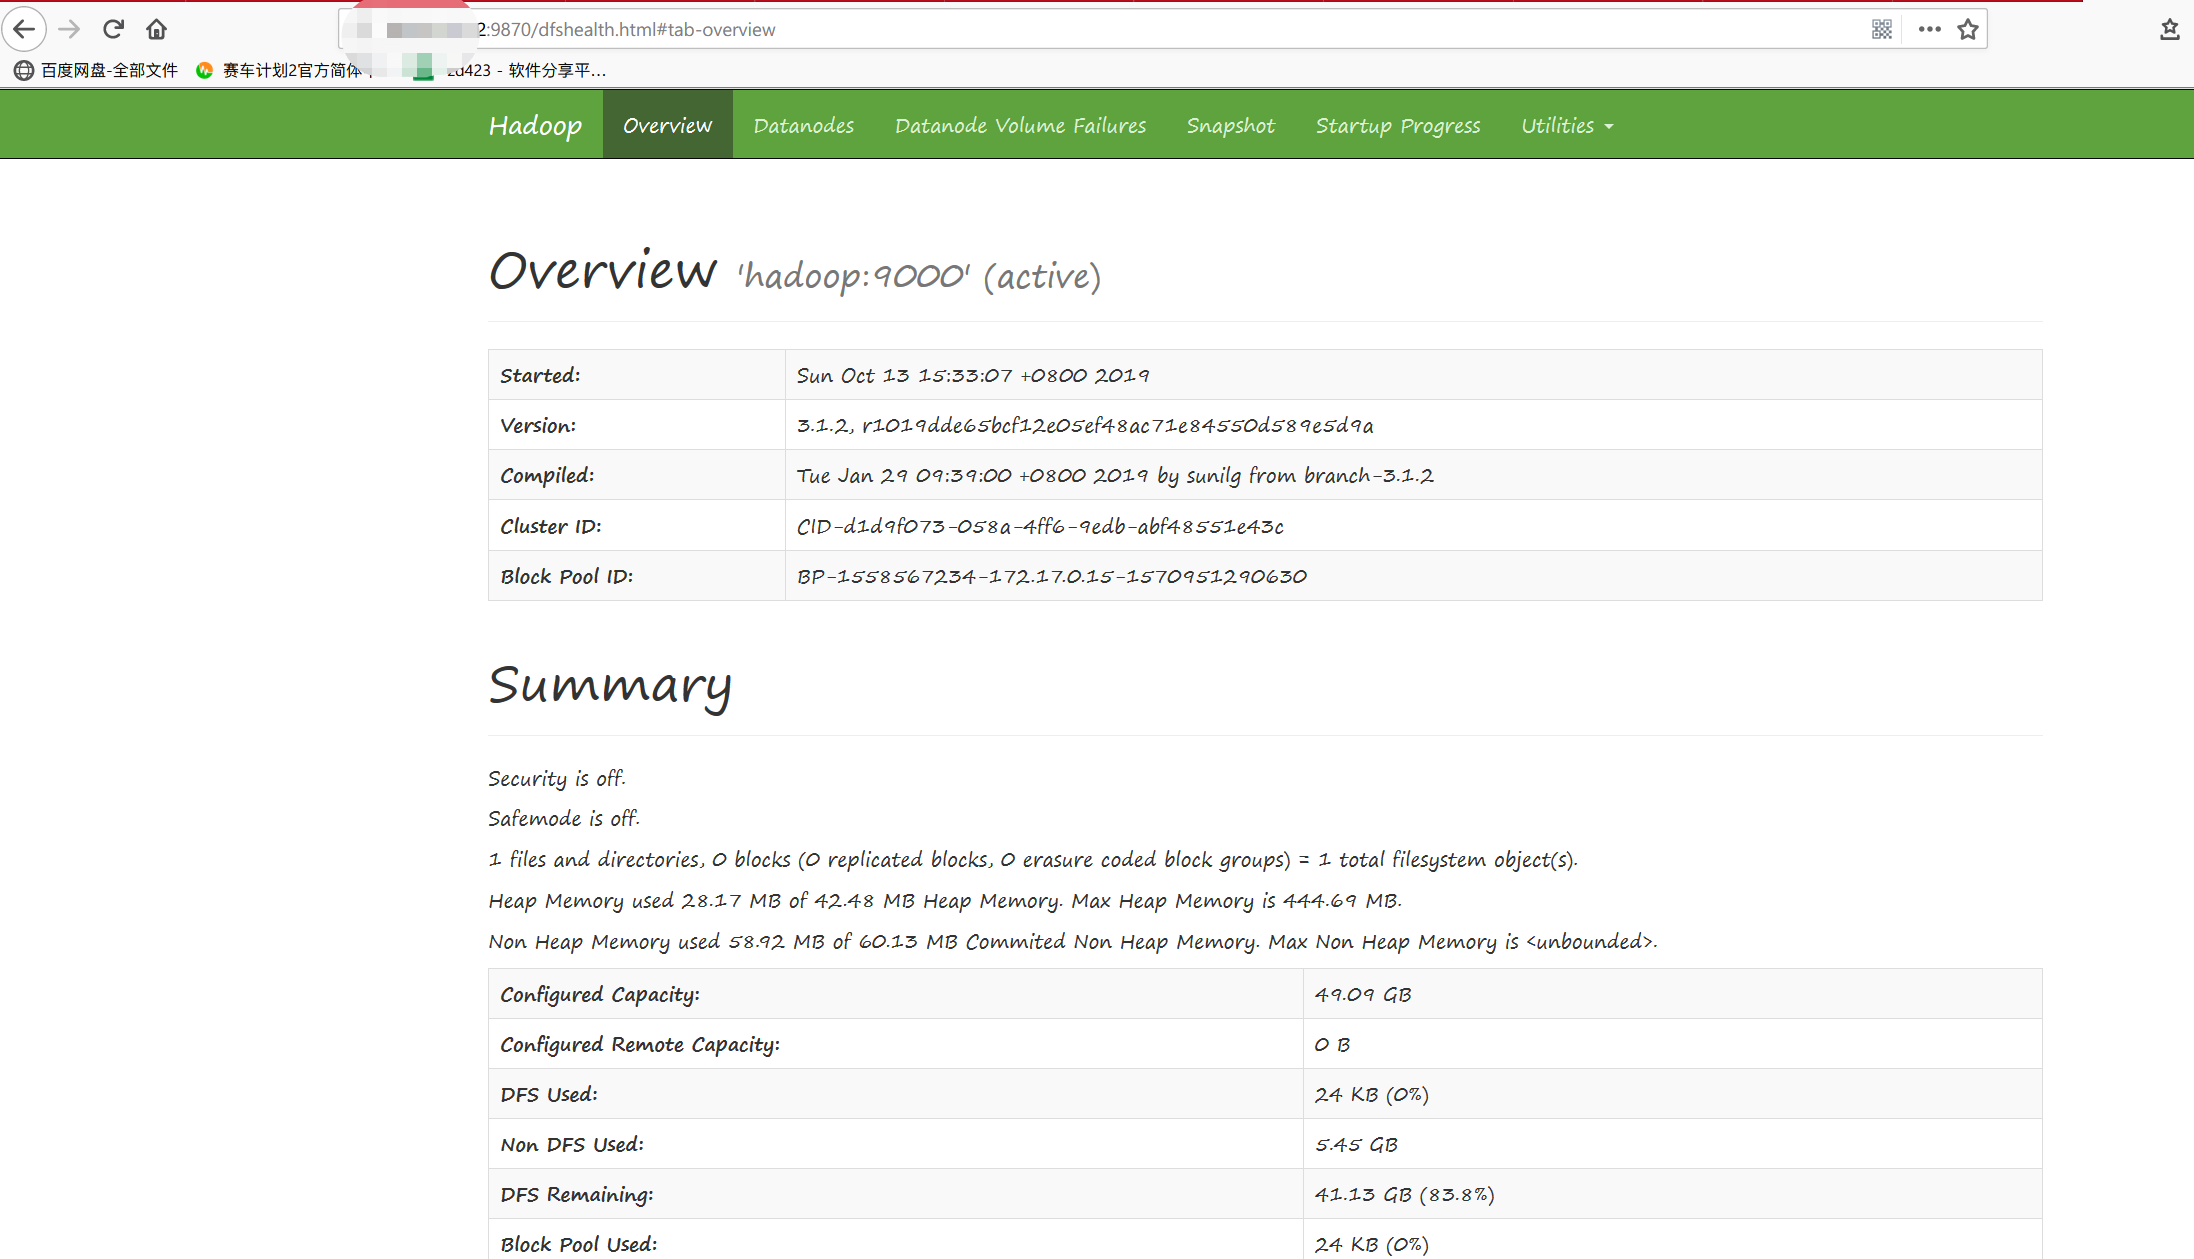This screenshot has width=2194, height=1259.
Task: Select Configured Remote Capacity value 0 B
Action: tap(1332, 1044)
